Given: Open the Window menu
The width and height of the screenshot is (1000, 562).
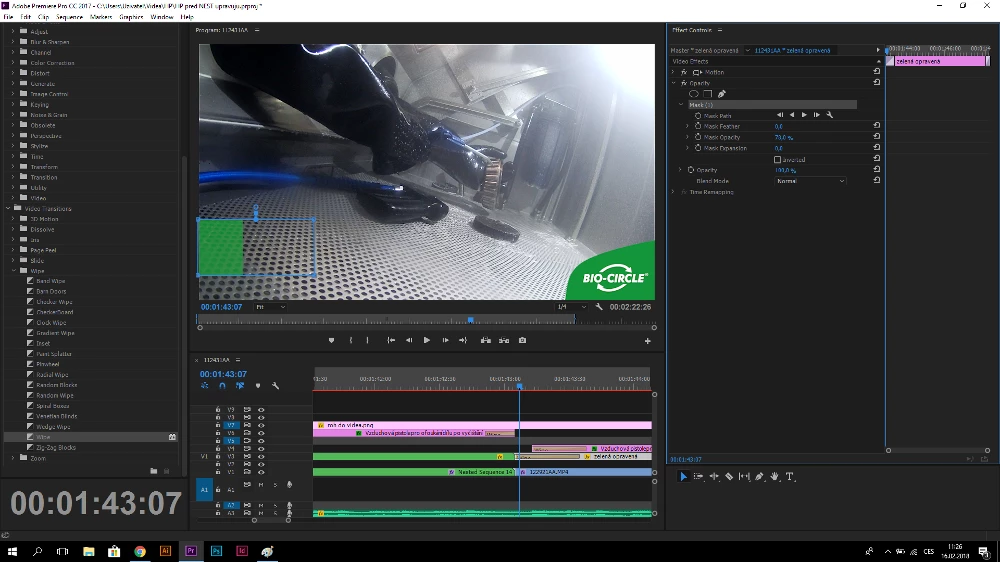Looking at the screenshot, I should (162, 17).
